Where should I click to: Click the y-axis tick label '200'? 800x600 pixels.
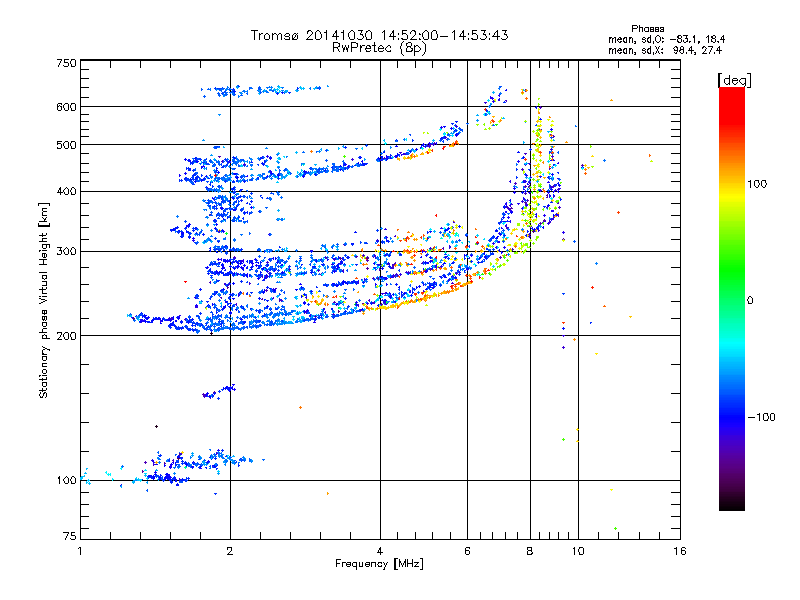pos(66,336)
